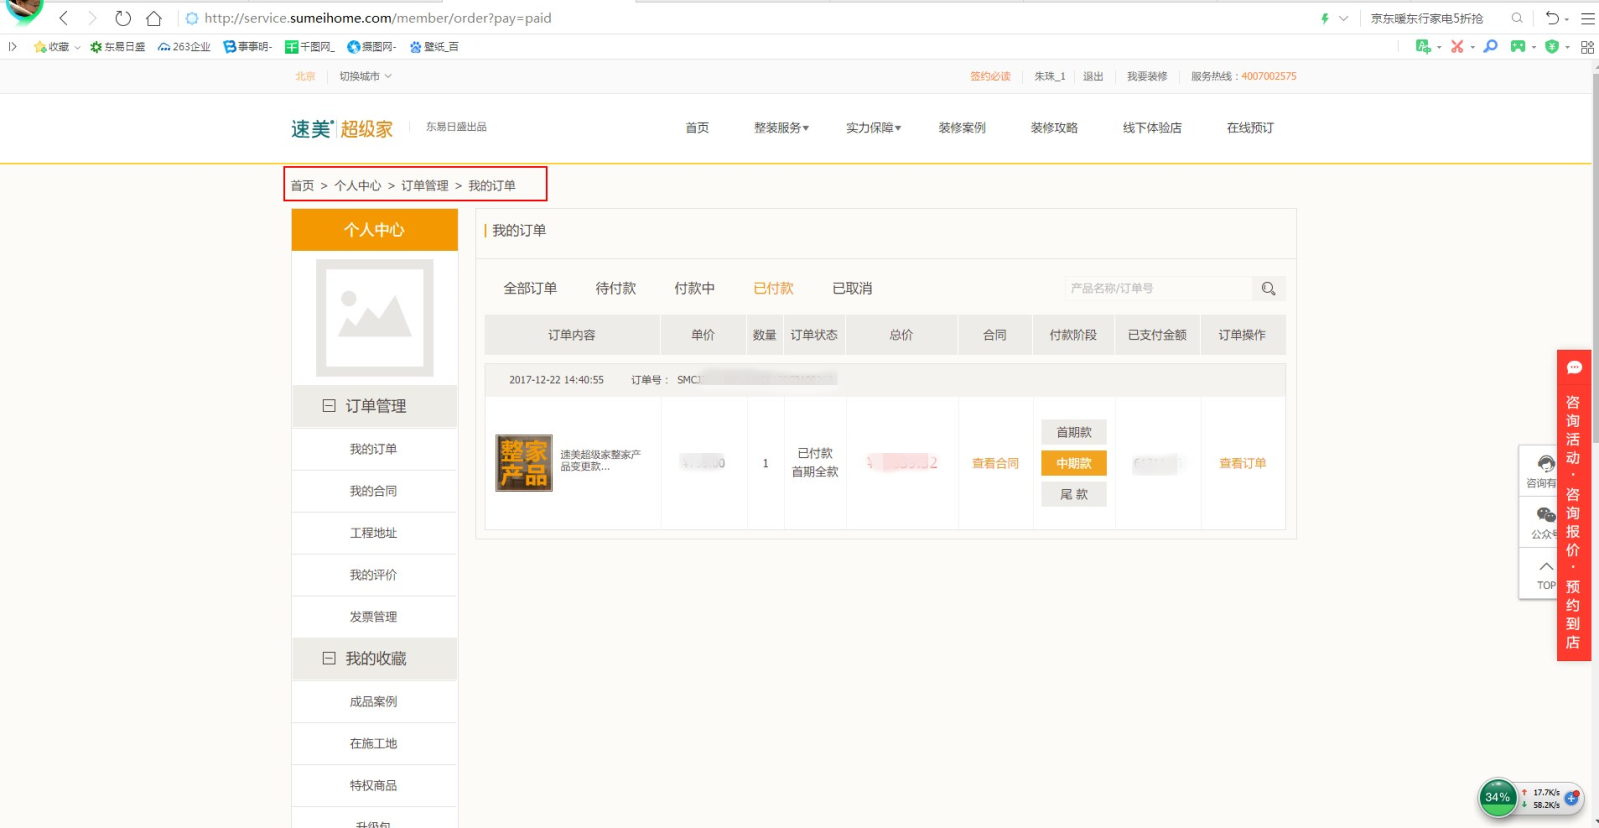Image resolution: width=1599 pixels, height=828 pixels.
Task: Collapse the 我的收藏 sidebar section
Action: [x=329, y=658]
